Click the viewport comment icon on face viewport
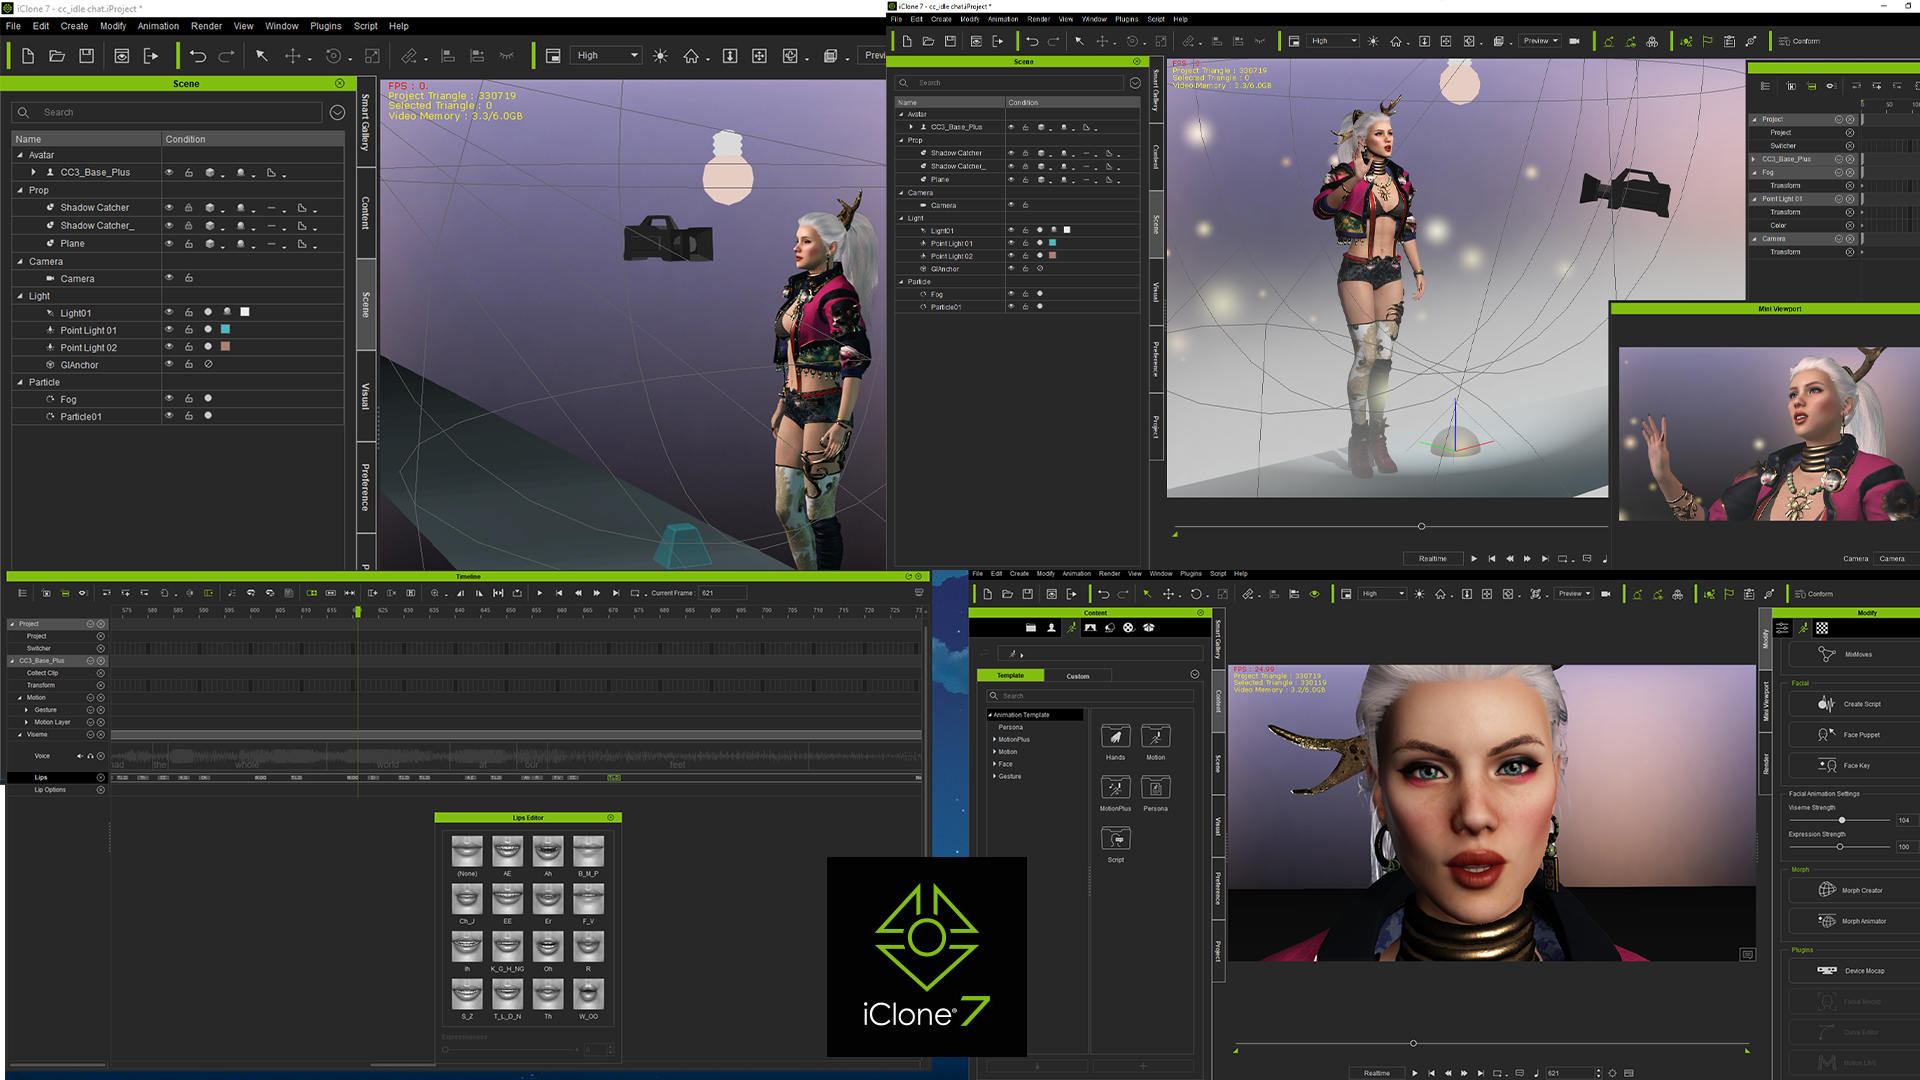This screenshot has height=1080, width=1920. click(1747, 955)
